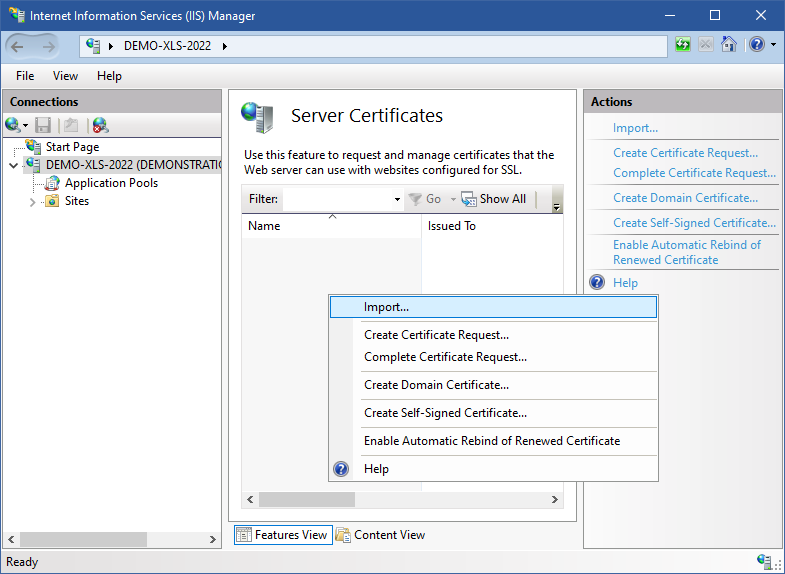Click the Delete Connection icon with red mark

(101, 125)
